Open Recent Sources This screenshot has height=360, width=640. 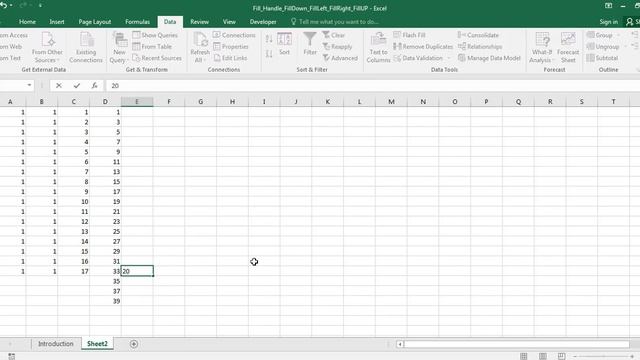pos(157,58)
